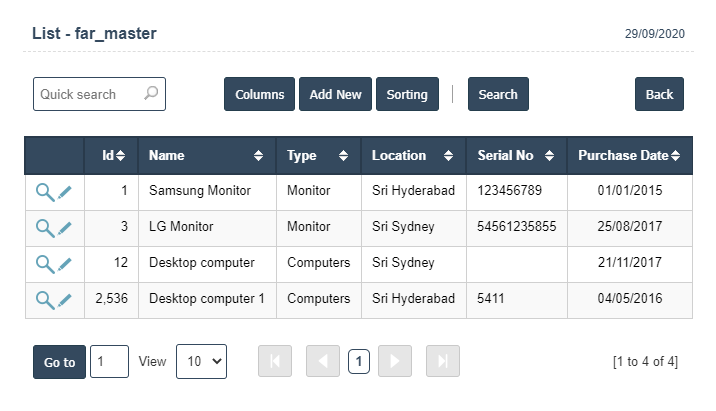Viewport: 716px width, 411px height.
Task: Open the View rows-per-page dropdown
Action: (x=201, y=362)
